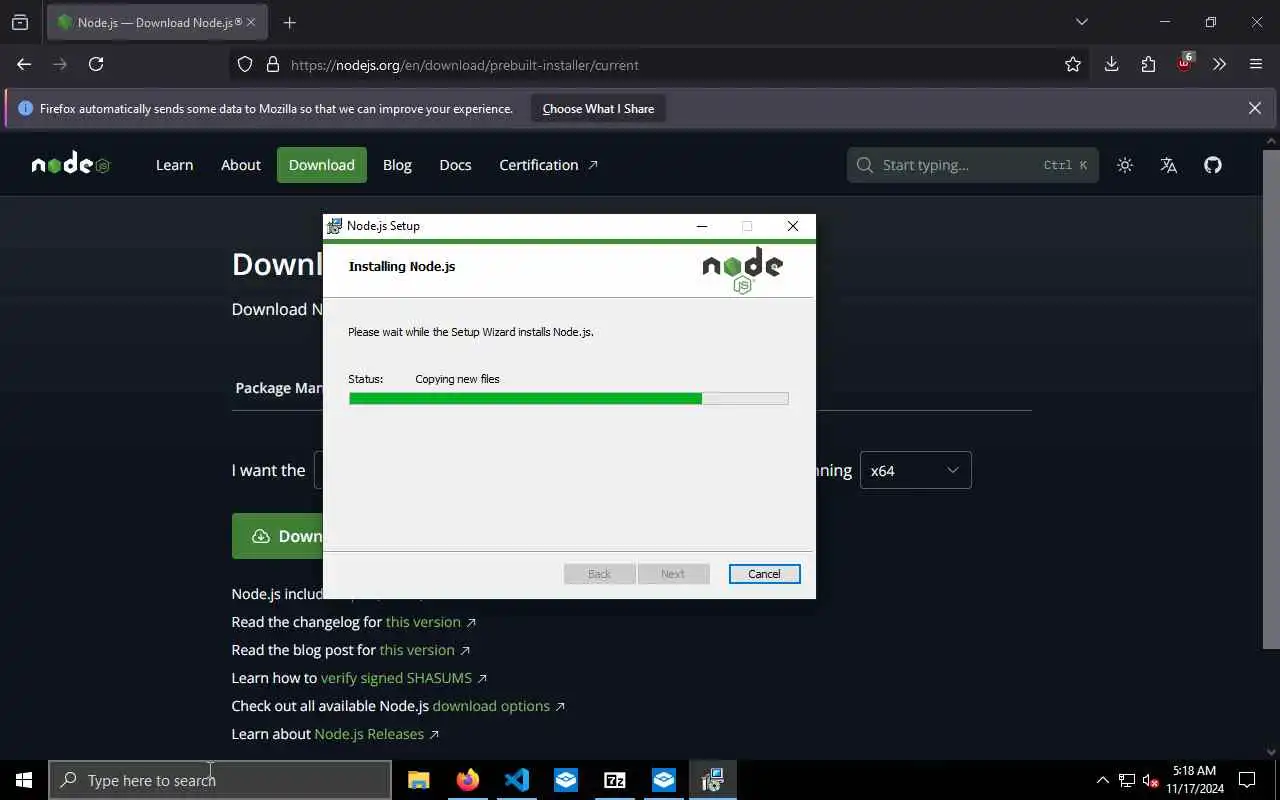Open the notification center icon
The width and height of the screenshot is (1280, 800).
[x=1247, y=780]
